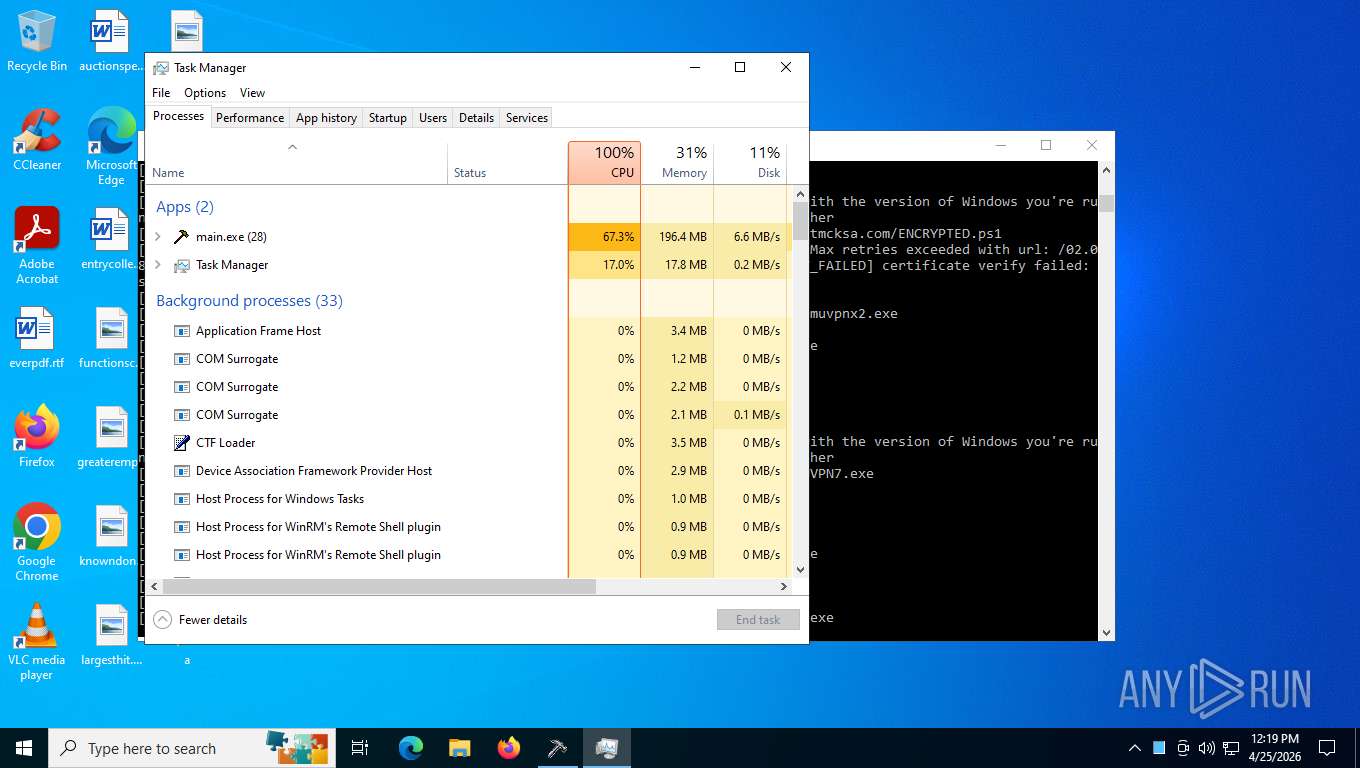
Task: Select the CTF Loader process row
Action: tap(468, 443)
